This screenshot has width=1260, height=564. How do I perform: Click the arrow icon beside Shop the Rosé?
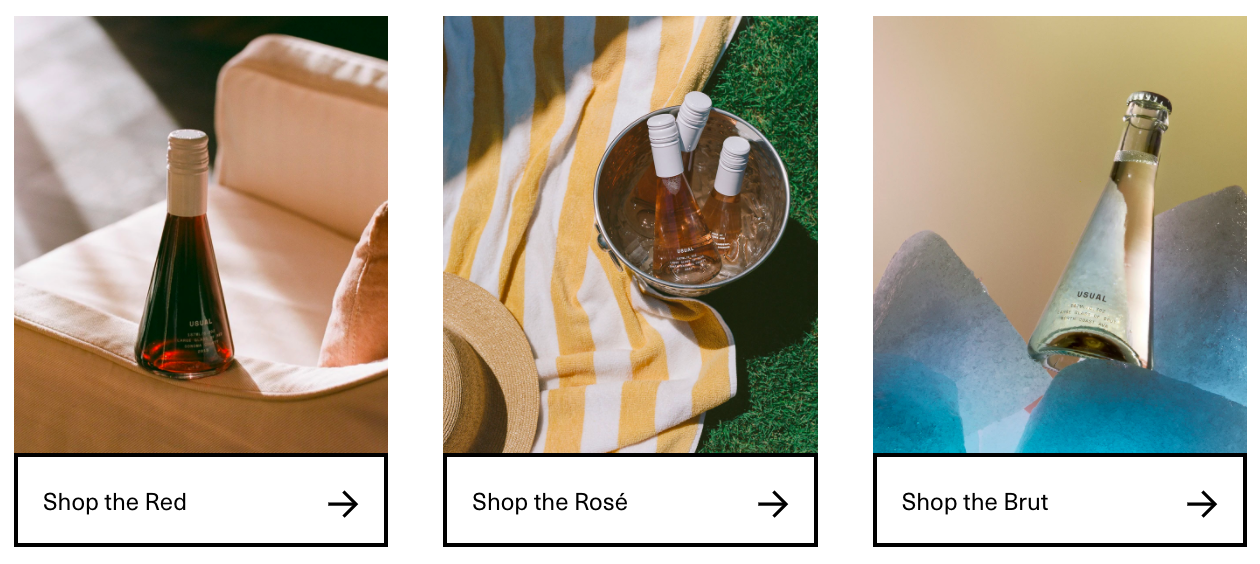773,503
